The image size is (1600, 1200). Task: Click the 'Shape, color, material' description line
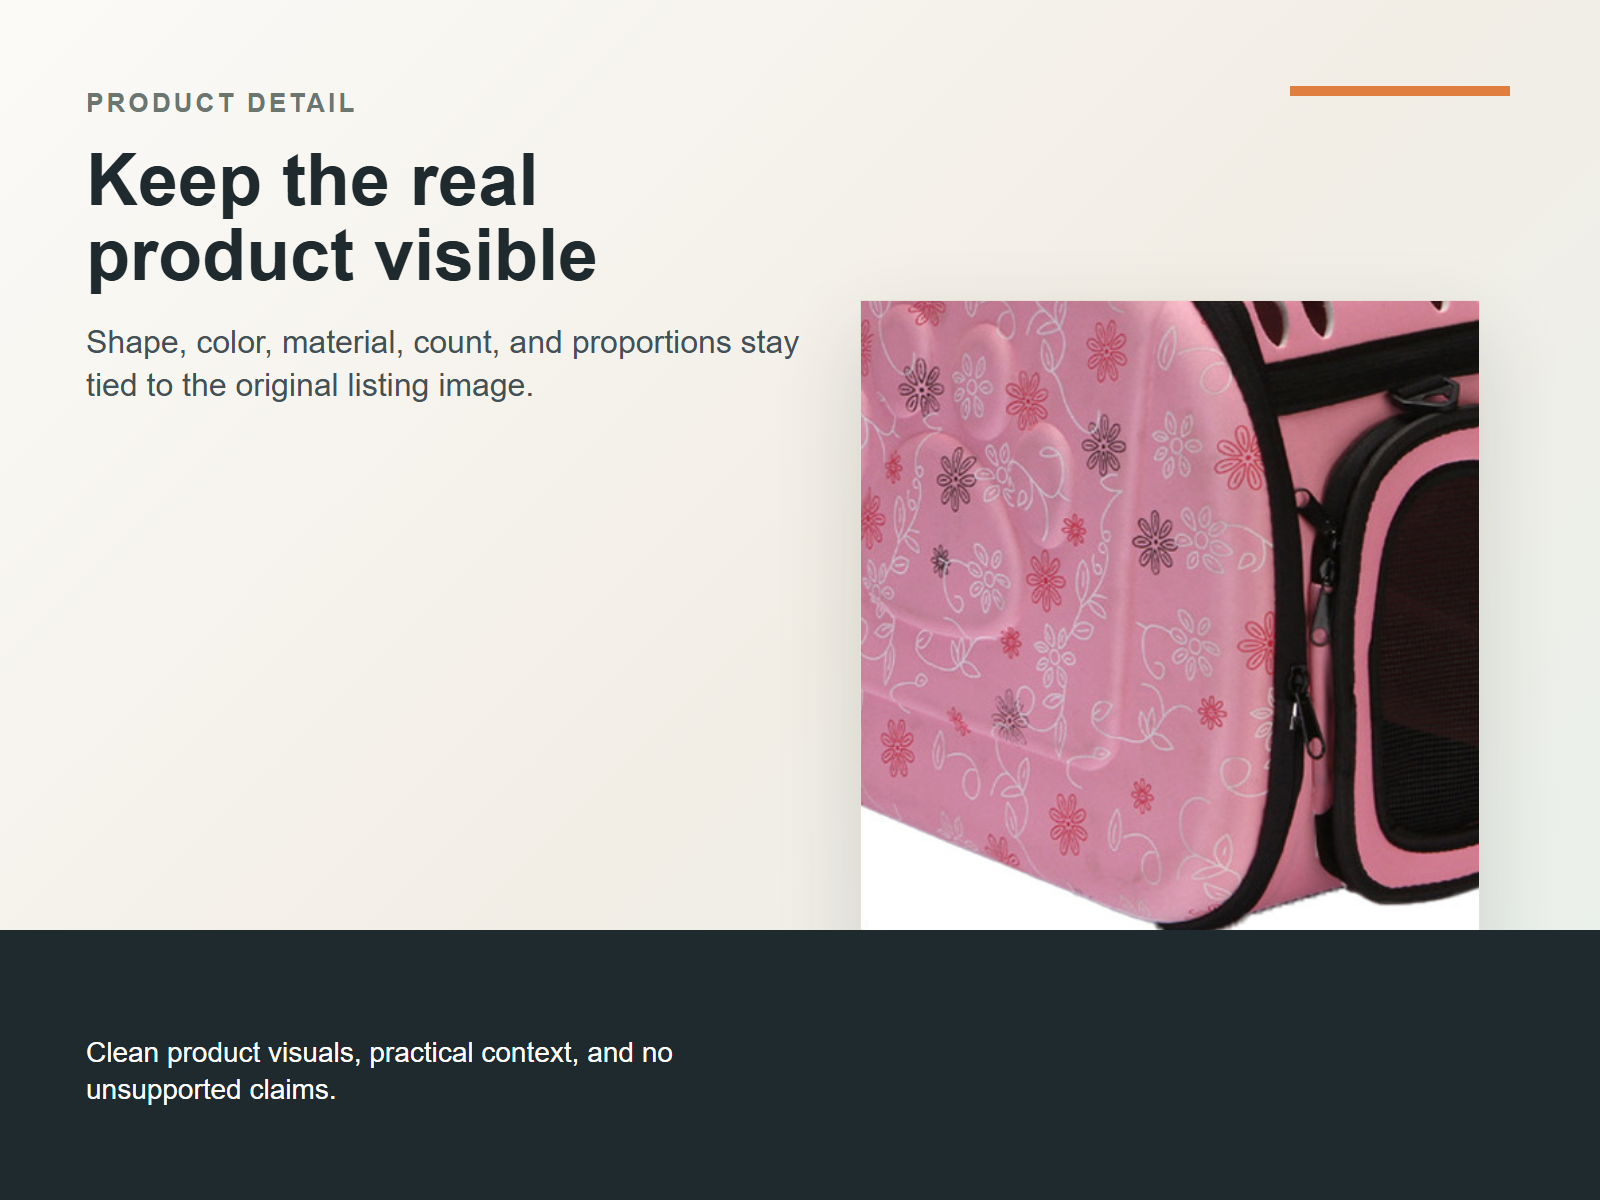click(442, 342)
